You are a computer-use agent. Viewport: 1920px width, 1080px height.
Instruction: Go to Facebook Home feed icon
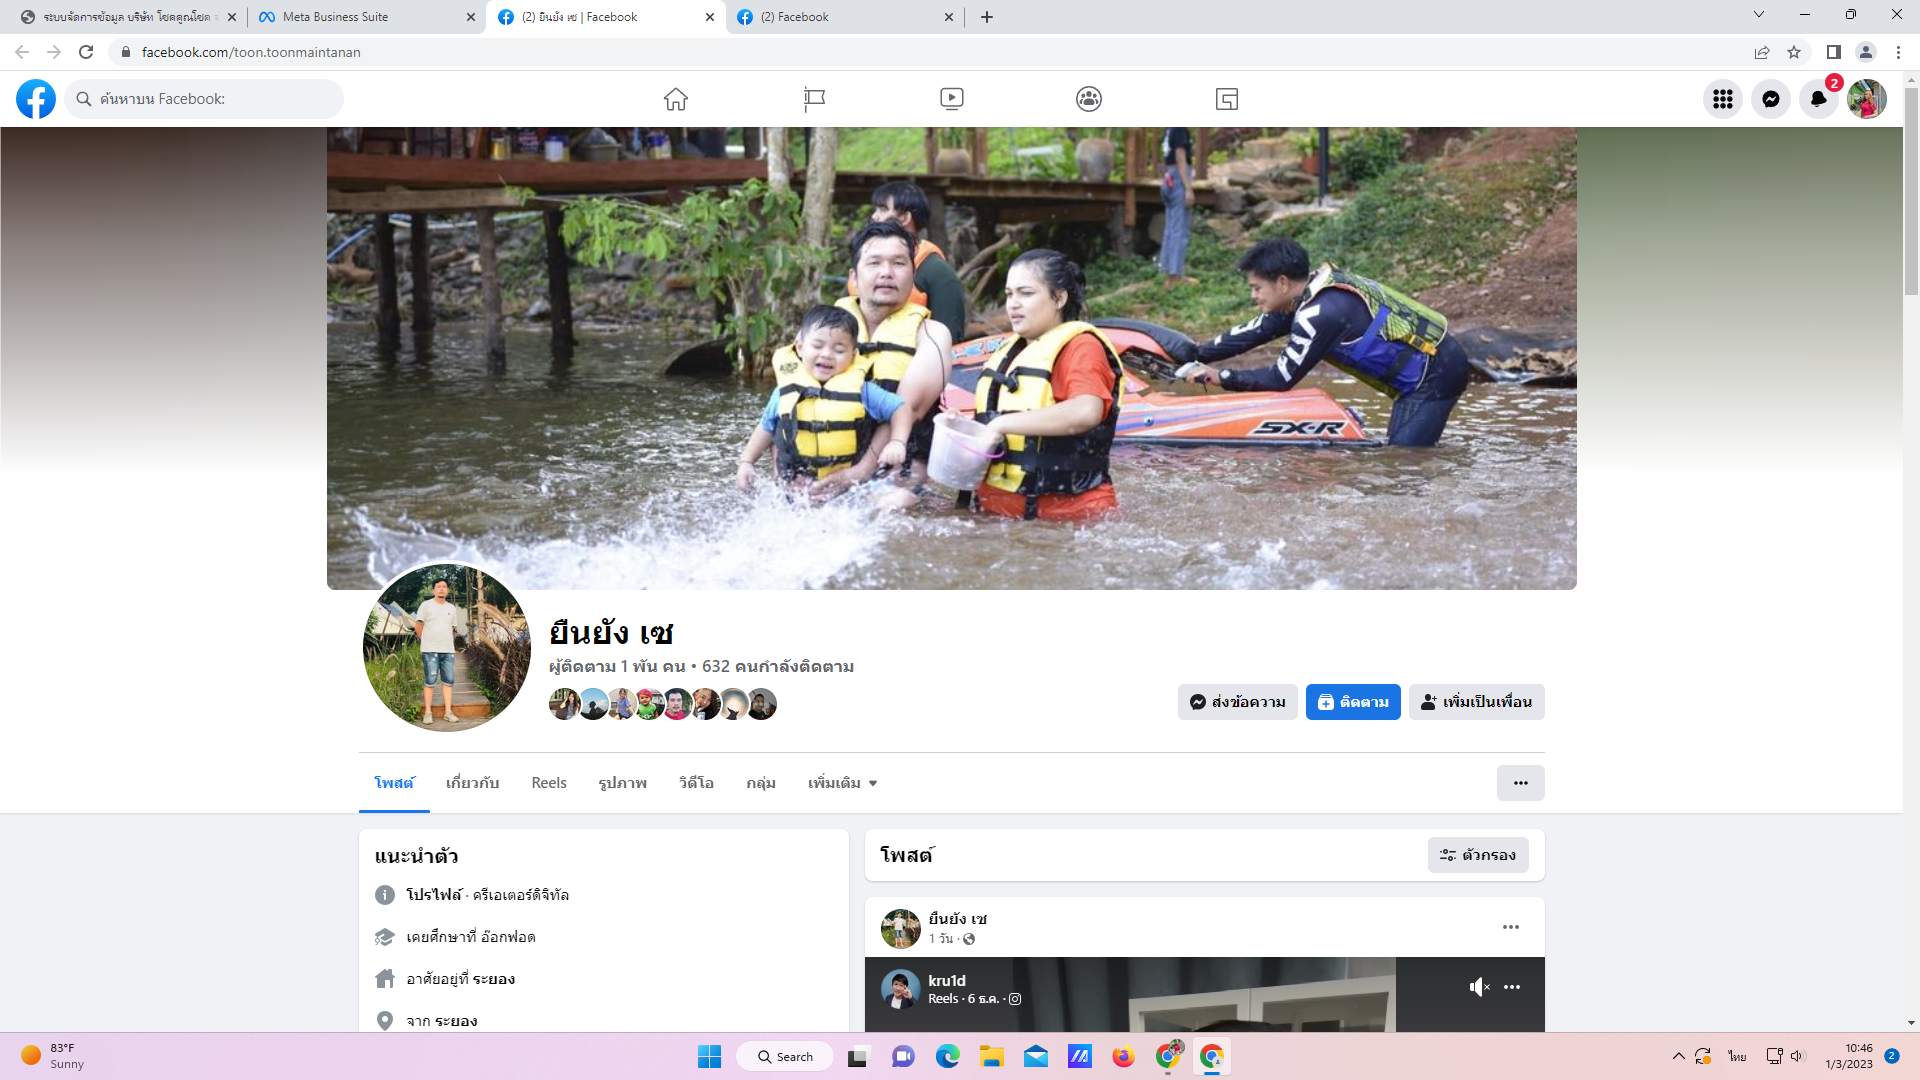[x=676, y=99]
